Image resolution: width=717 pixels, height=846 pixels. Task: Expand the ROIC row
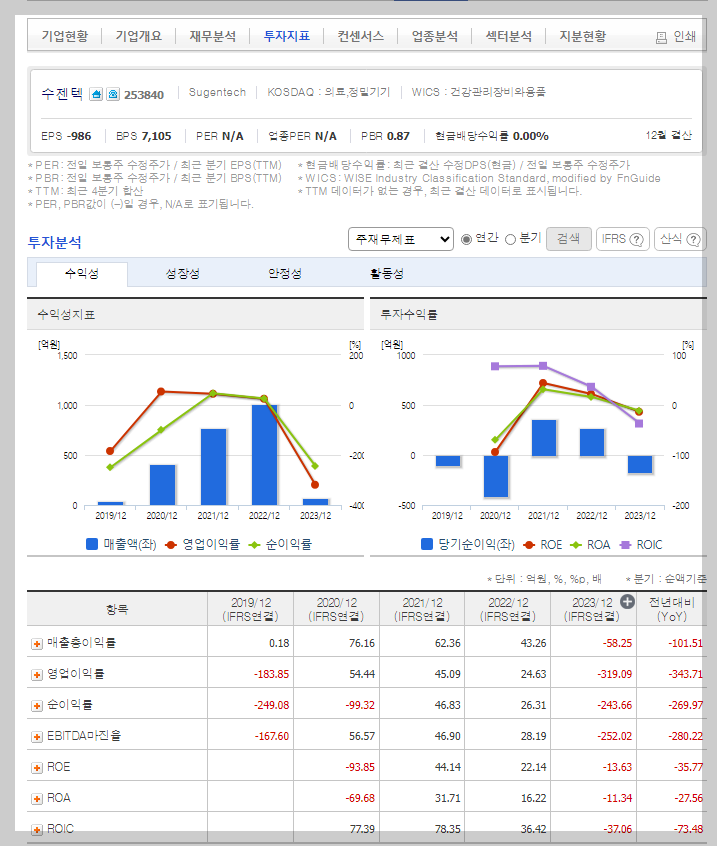point(37,830)
